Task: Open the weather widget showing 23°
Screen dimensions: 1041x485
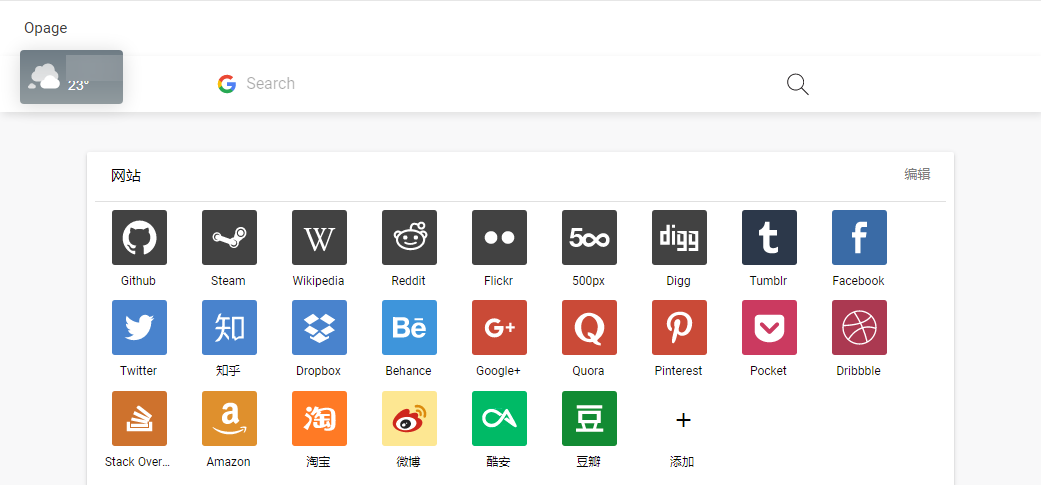Action: 71,77
